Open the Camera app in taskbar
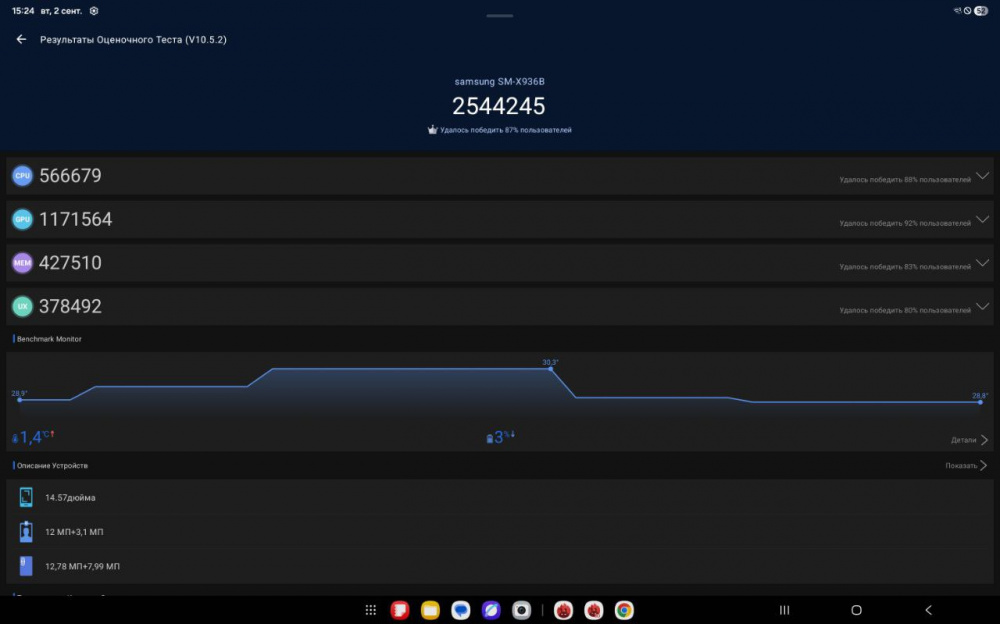This screenshot has width=1000, height=624. pos(521,610)
